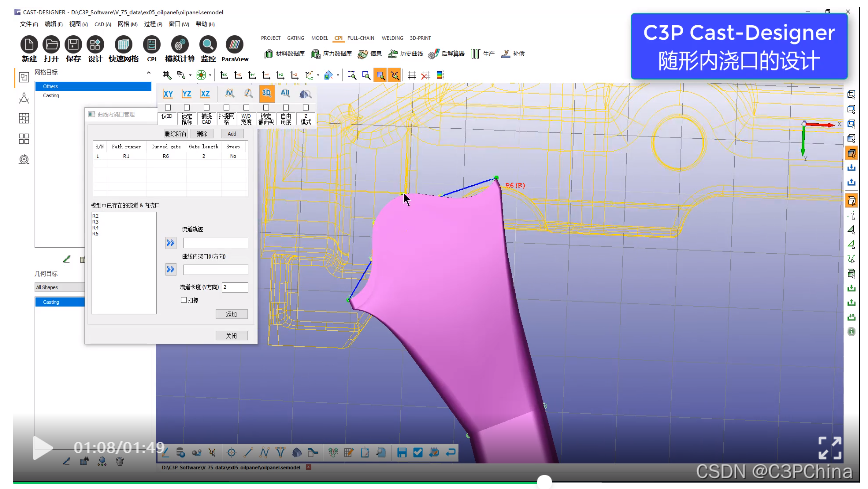Switch to the GATING tab
Screen dimensions: 868x489
(x=296, y=38)
